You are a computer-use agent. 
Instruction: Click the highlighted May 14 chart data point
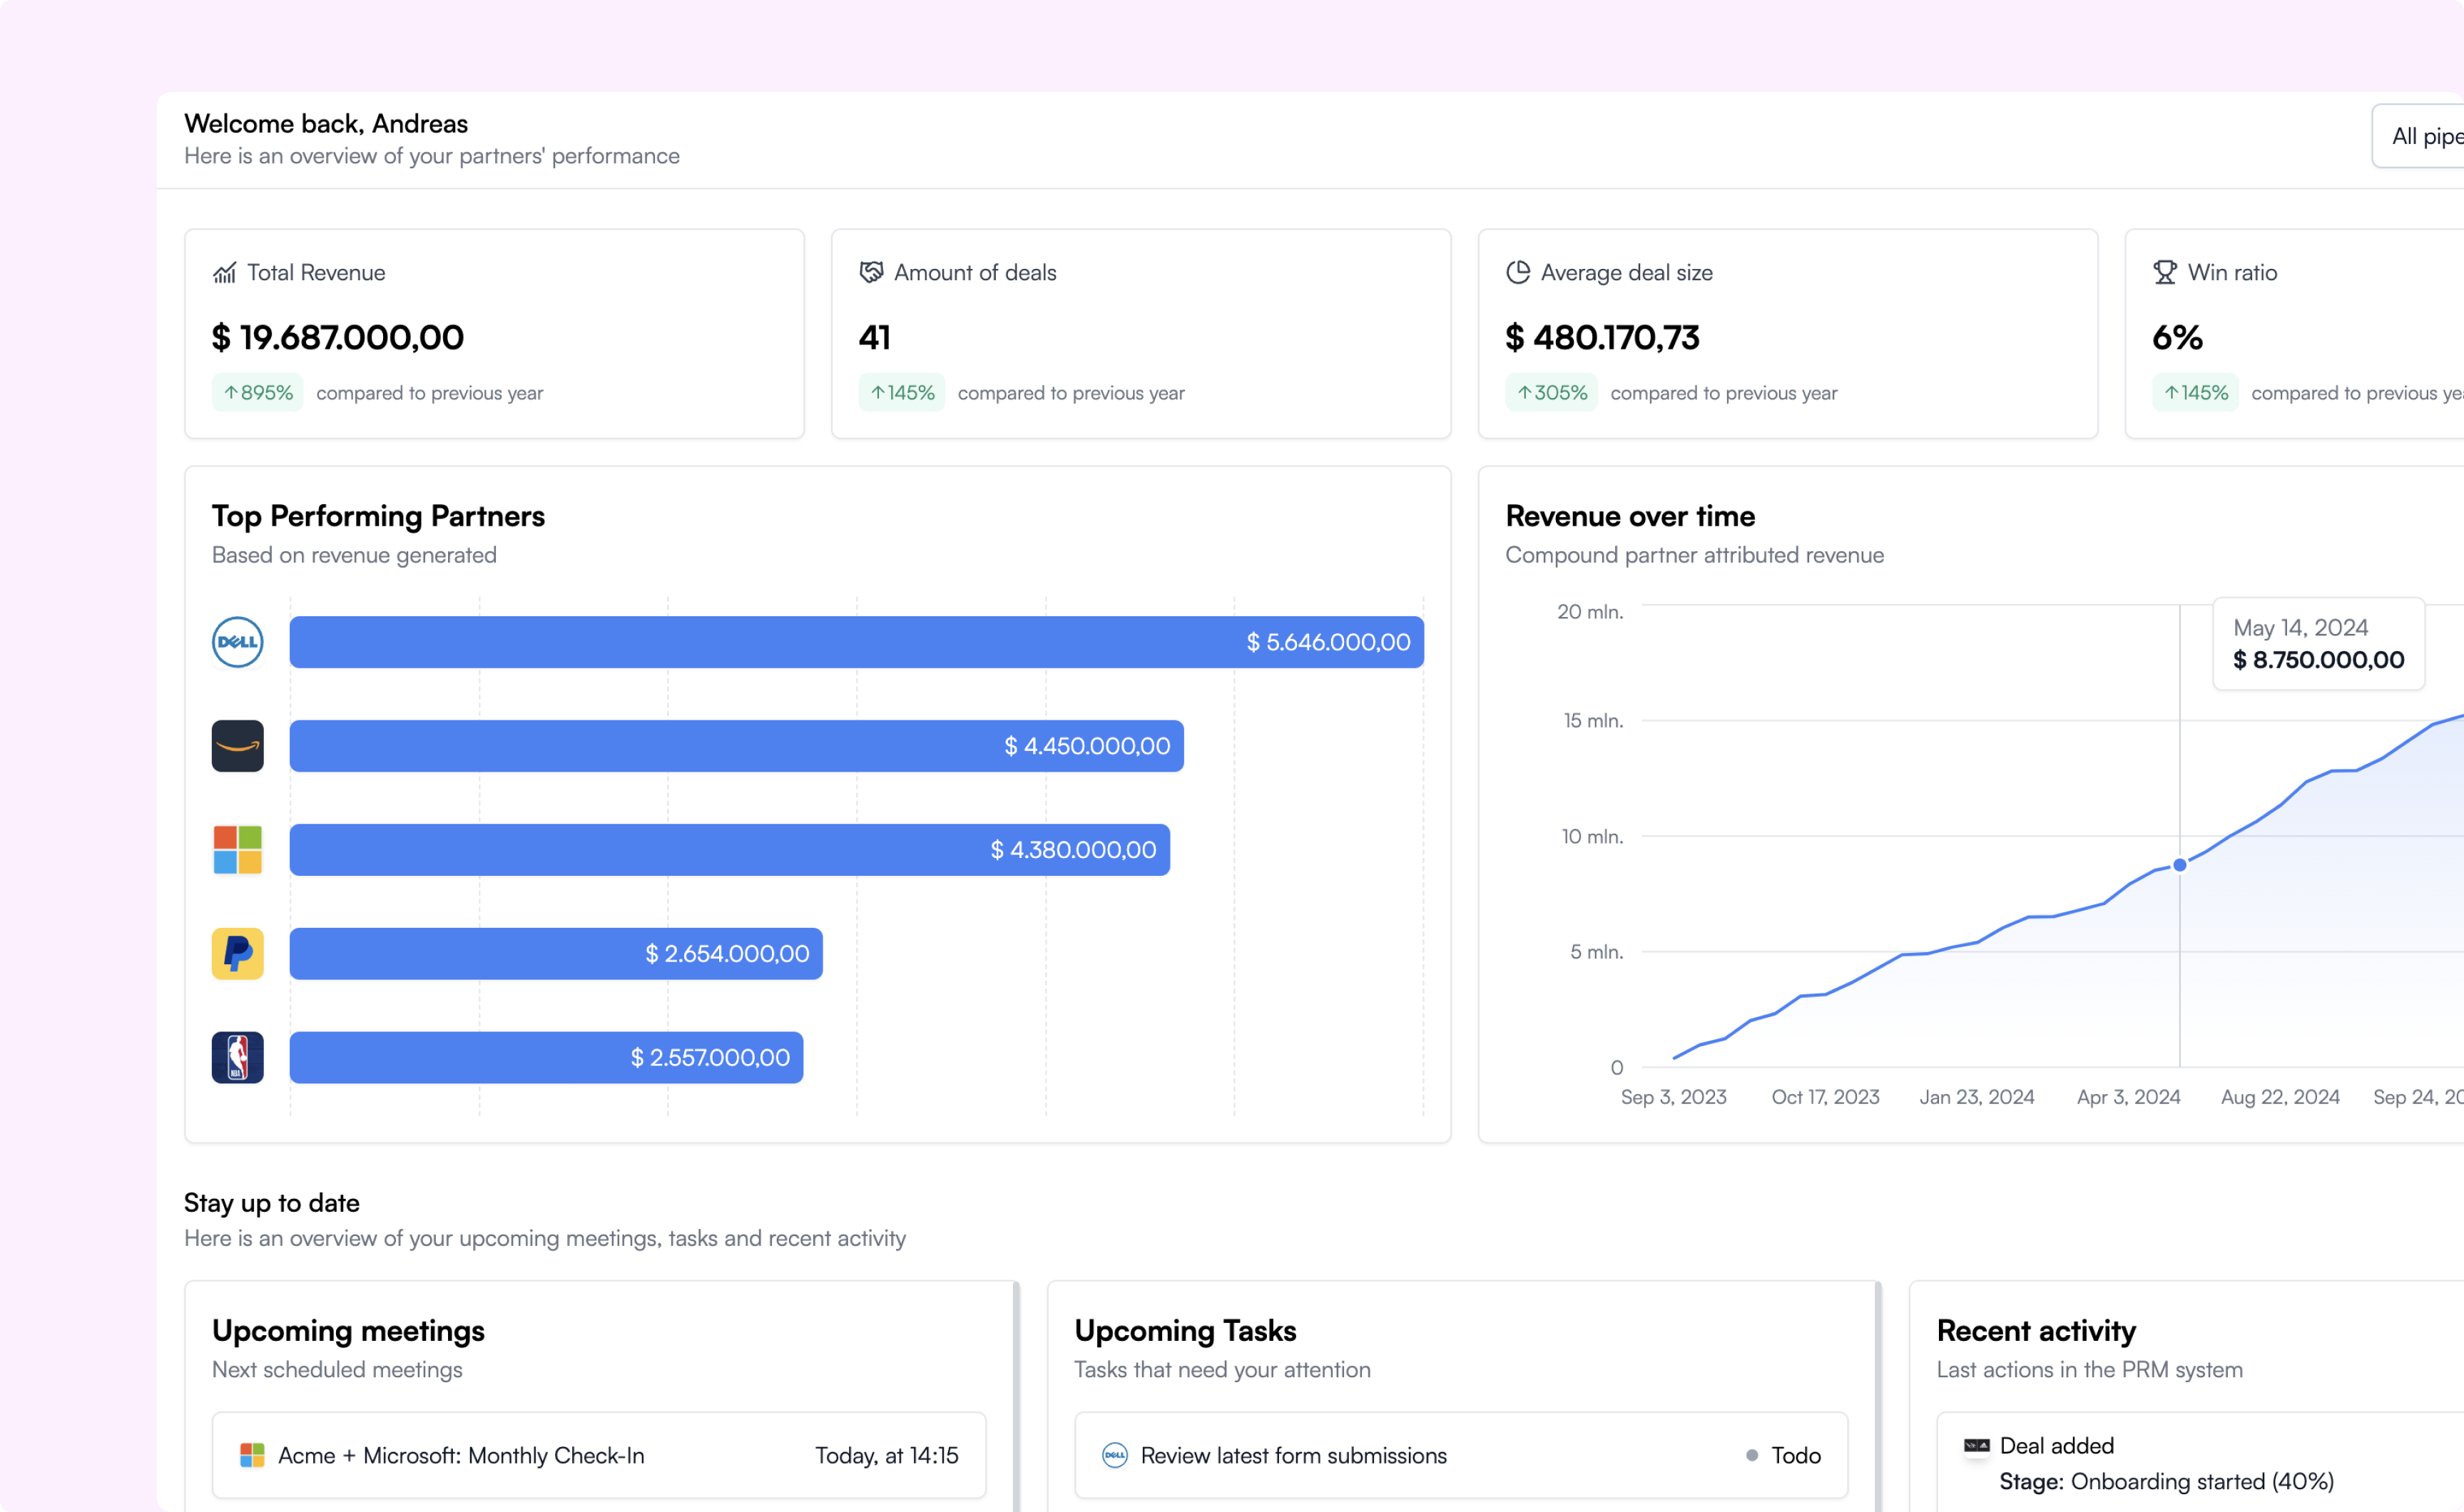(x=2180, y=866)
